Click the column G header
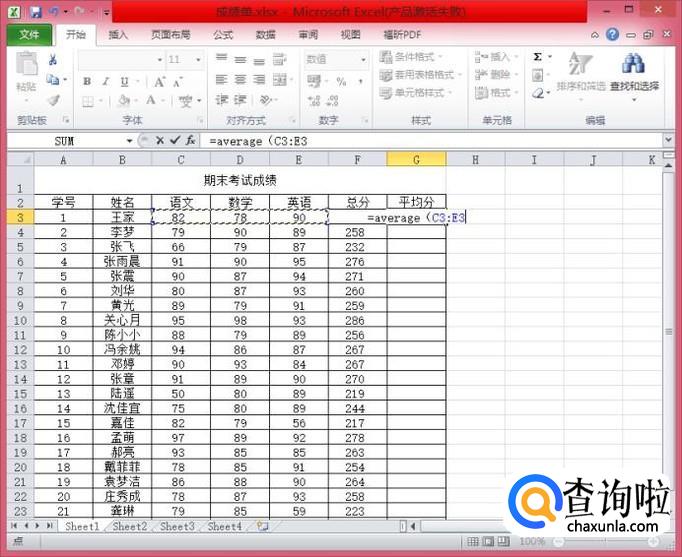This screenshot has width=682, height=557. pos(416,160)
